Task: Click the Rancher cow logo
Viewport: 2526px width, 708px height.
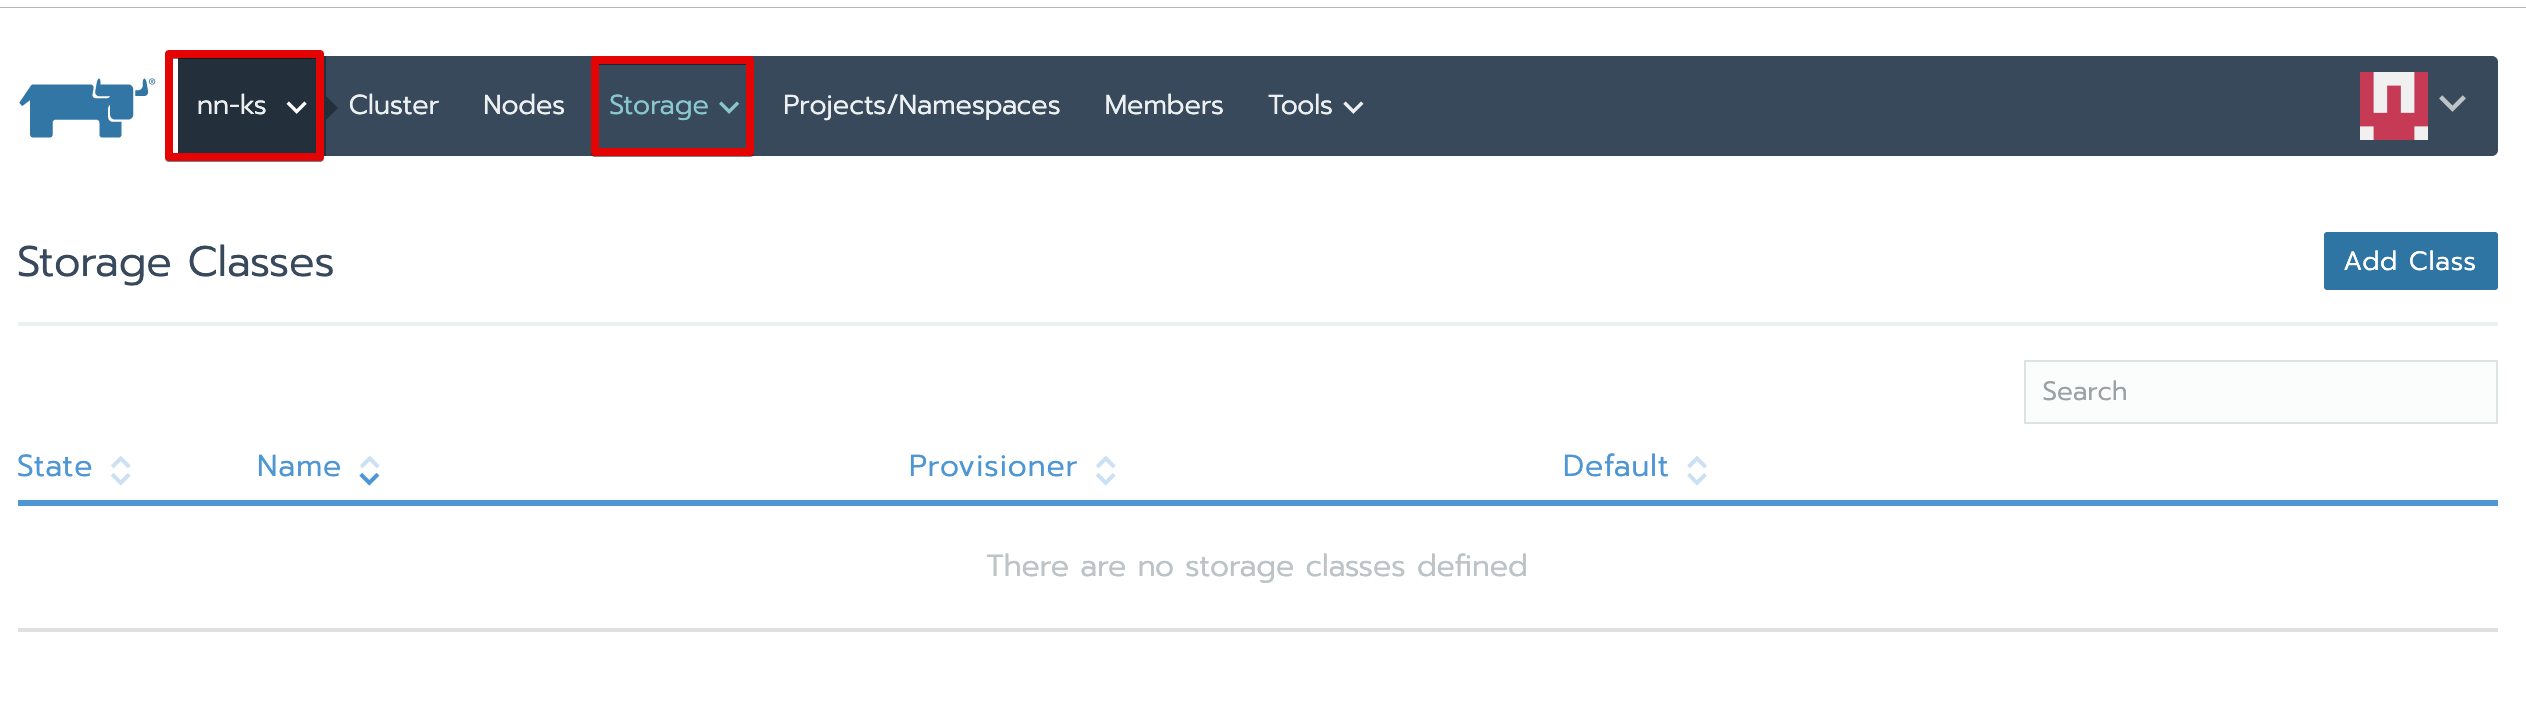Action: click(86, 107)
